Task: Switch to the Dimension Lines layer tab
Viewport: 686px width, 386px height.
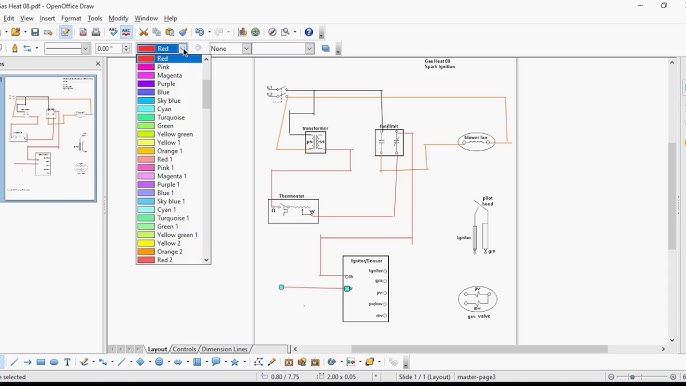Action: click(x=224, y=349)
